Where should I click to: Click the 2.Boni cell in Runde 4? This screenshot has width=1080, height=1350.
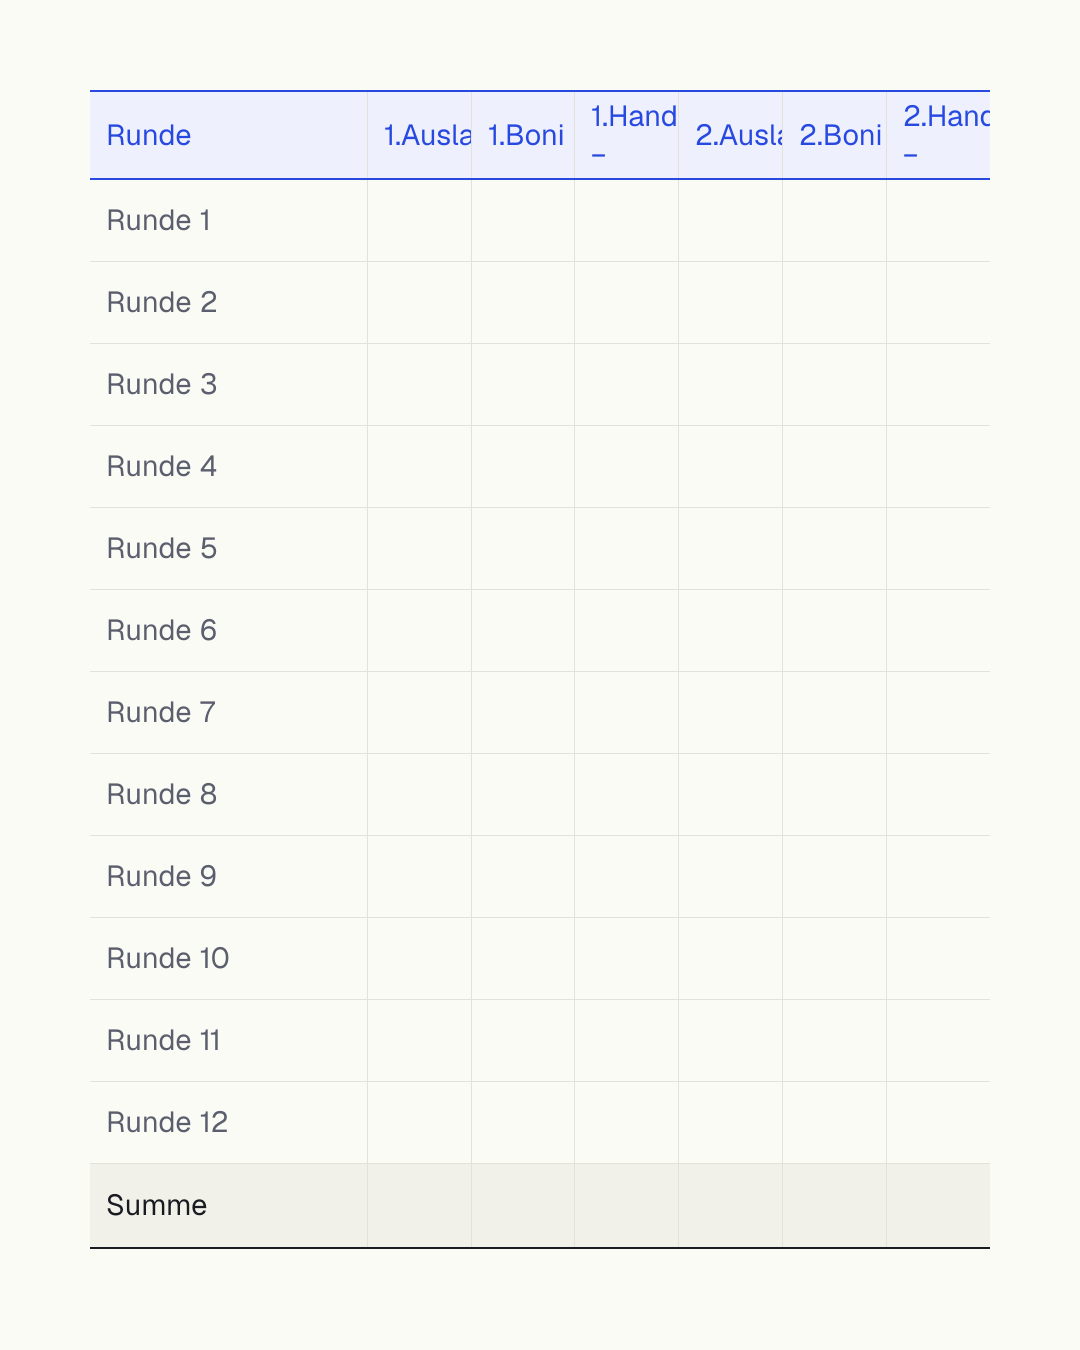coord(835,467)
